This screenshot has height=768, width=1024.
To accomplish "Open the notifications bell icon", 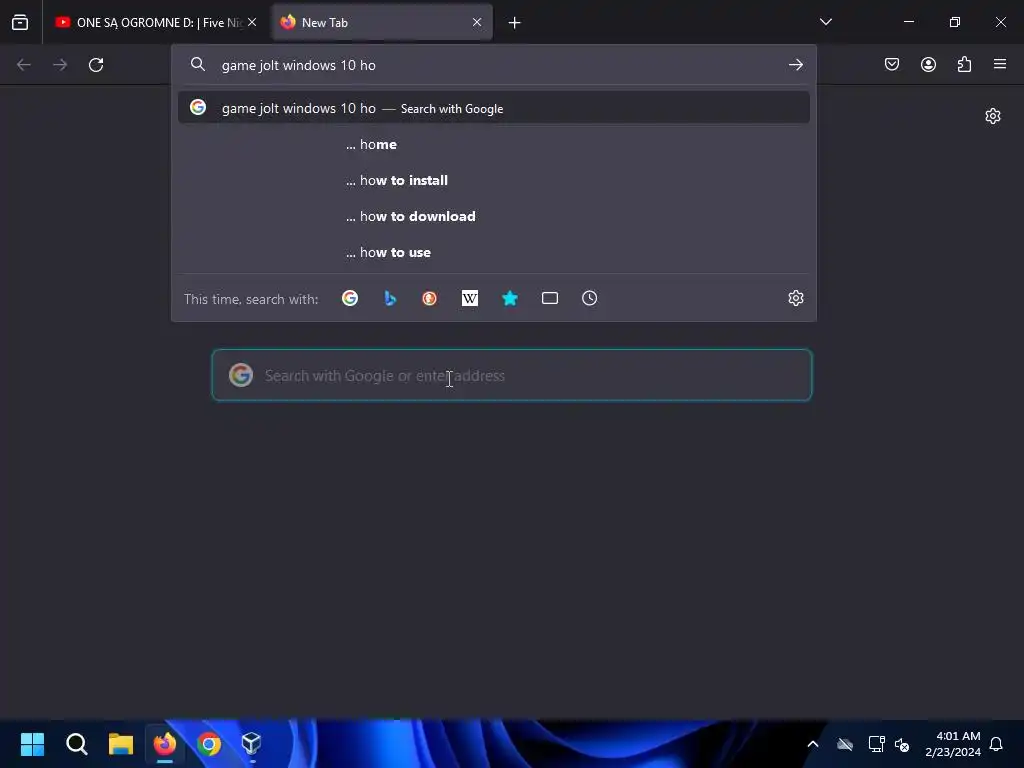I will tap(997, 744).
